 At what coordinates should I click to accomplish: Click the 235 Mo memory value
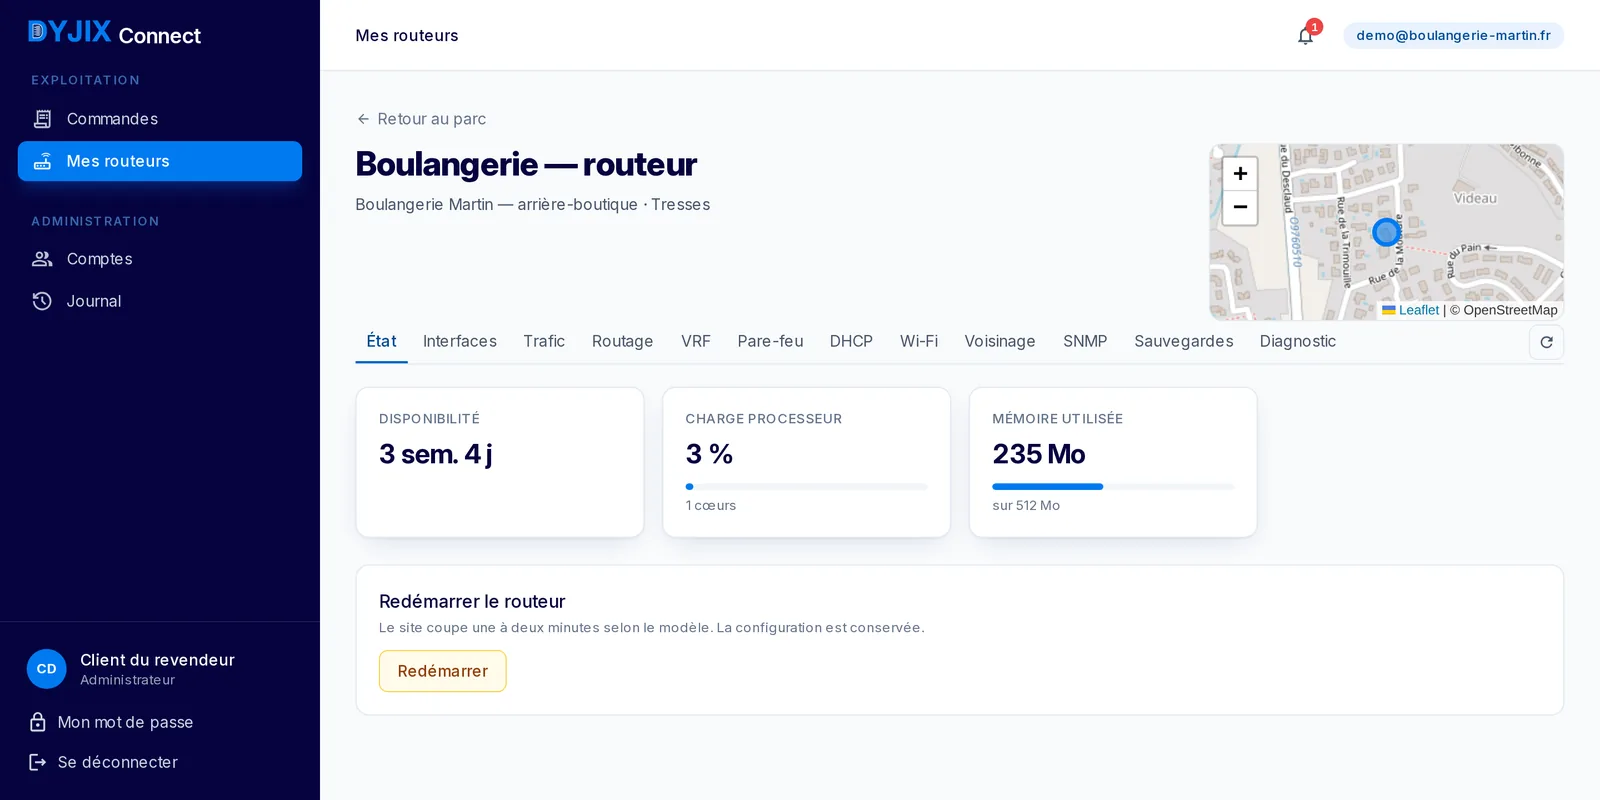point(1039,454)
